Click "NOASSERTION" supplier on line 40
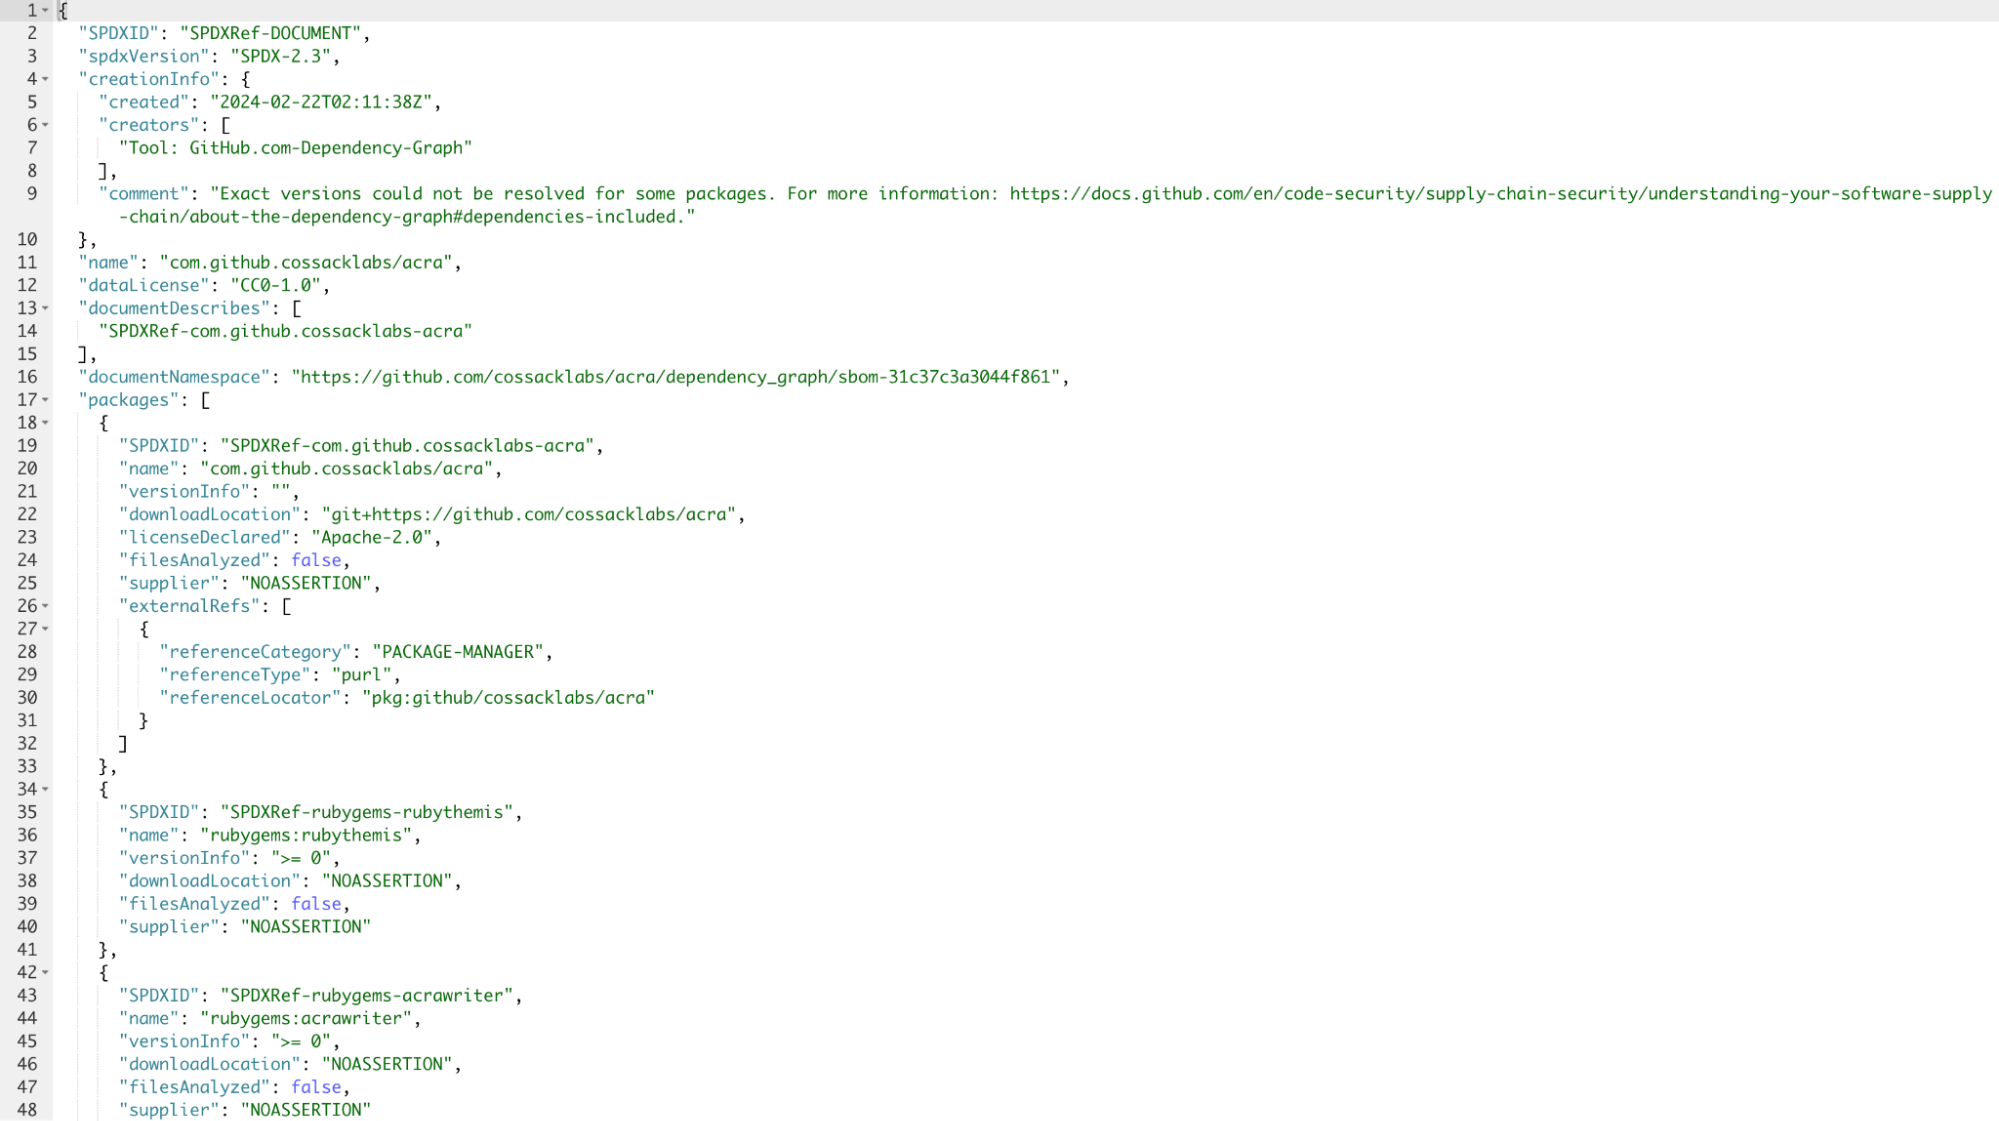Image resolution: width=1999 pixels, height=1121 pixels. click(305, 927)
